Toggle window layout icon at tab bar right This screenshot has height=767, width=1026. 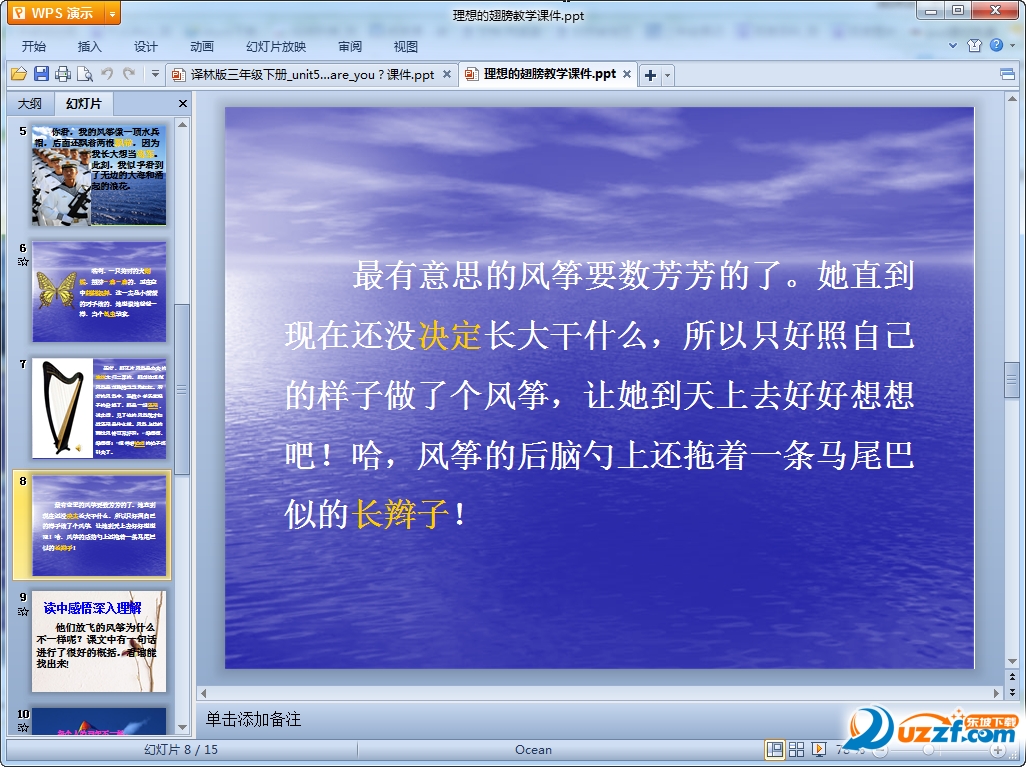click(x=1008, y=75)
